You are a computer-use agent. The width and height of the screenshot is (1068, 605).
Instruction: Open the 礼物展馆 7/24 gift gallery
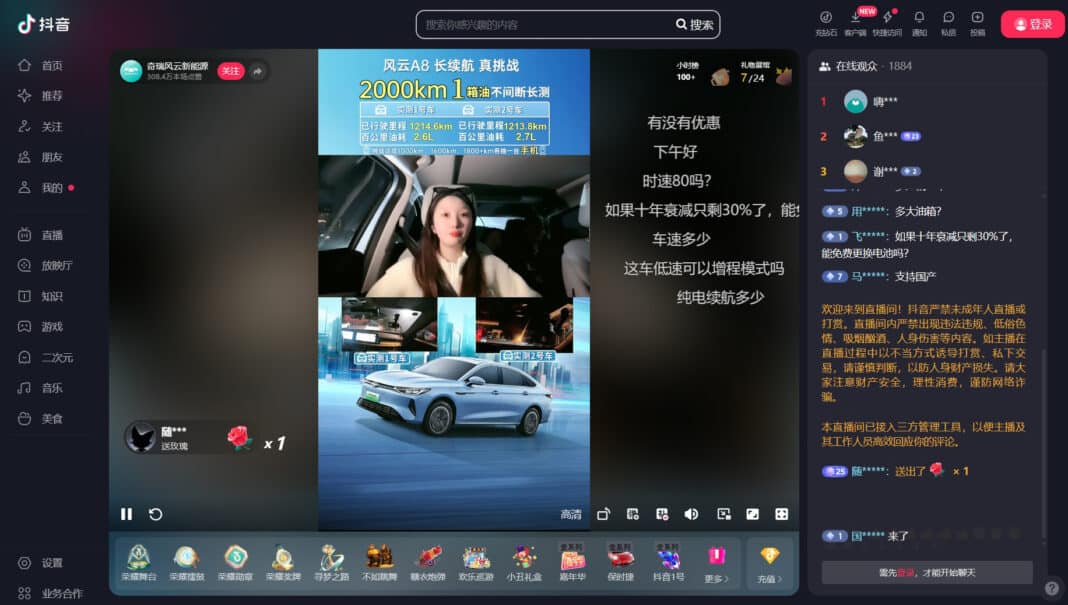coord(755,72)
